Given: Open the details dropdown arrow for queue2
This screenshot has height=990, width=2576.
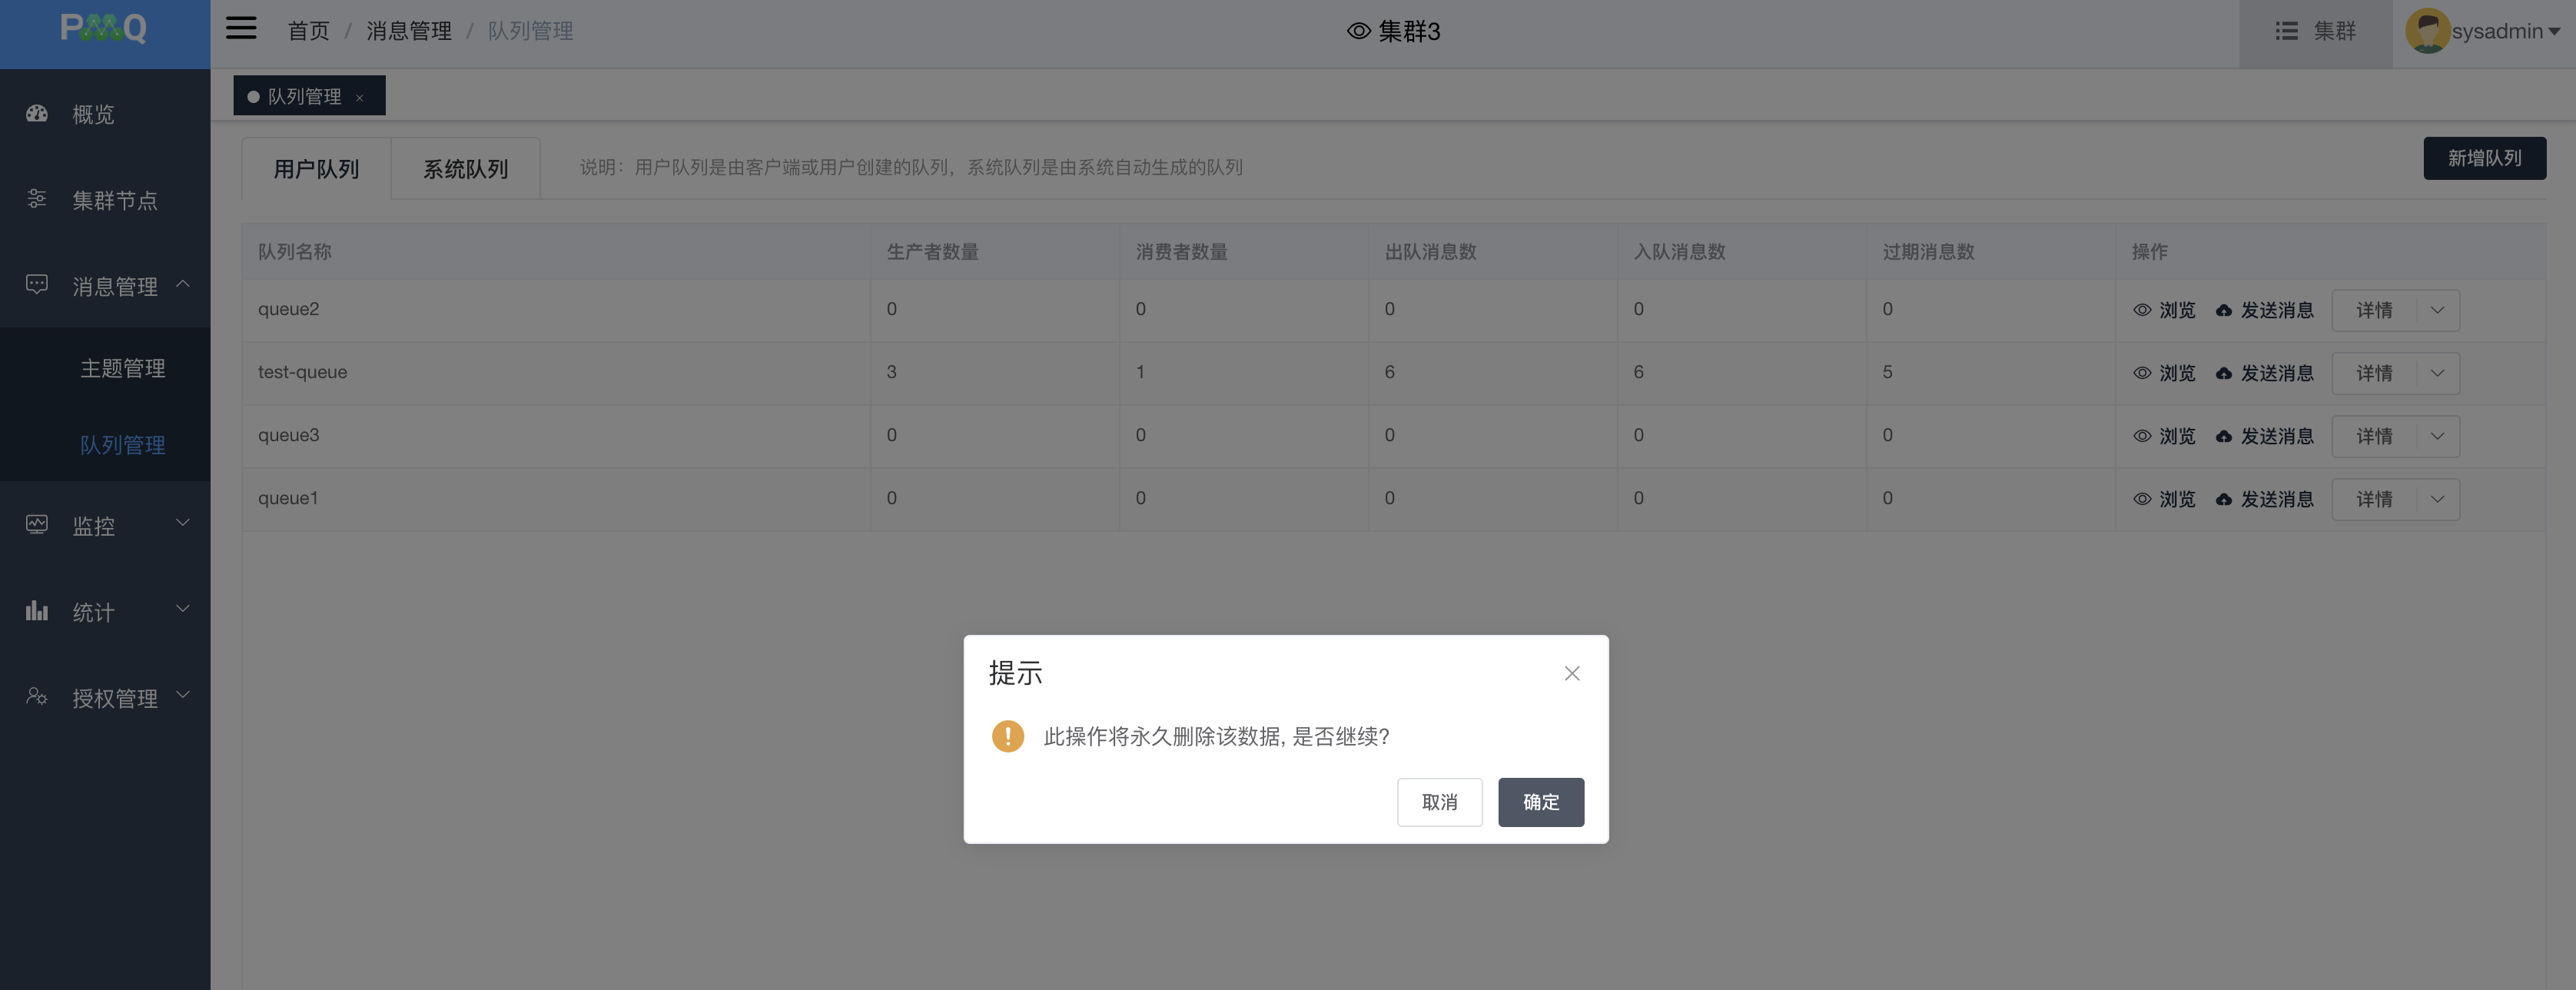Looking at the screenshot, I should click(2437, 310).
